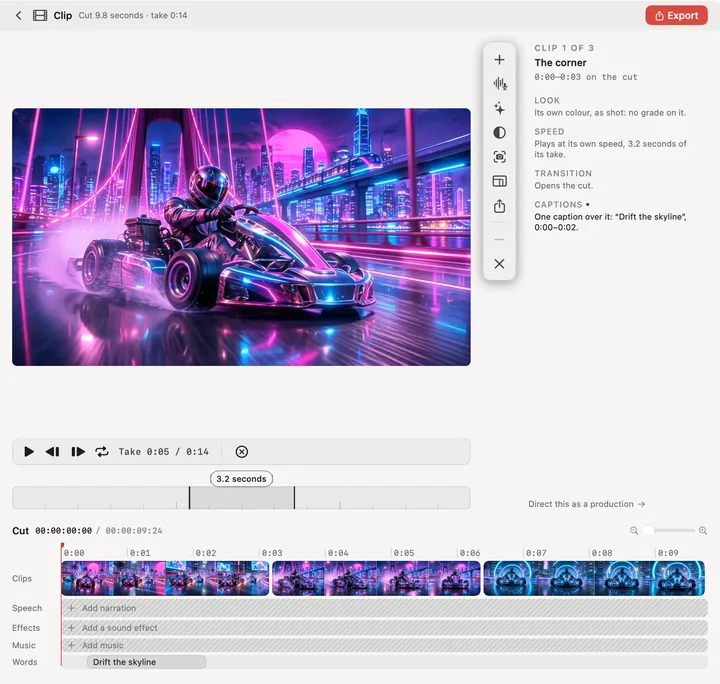720x684 pixels.
Task: Close the vertical toolbar with X
Action: 499,264
